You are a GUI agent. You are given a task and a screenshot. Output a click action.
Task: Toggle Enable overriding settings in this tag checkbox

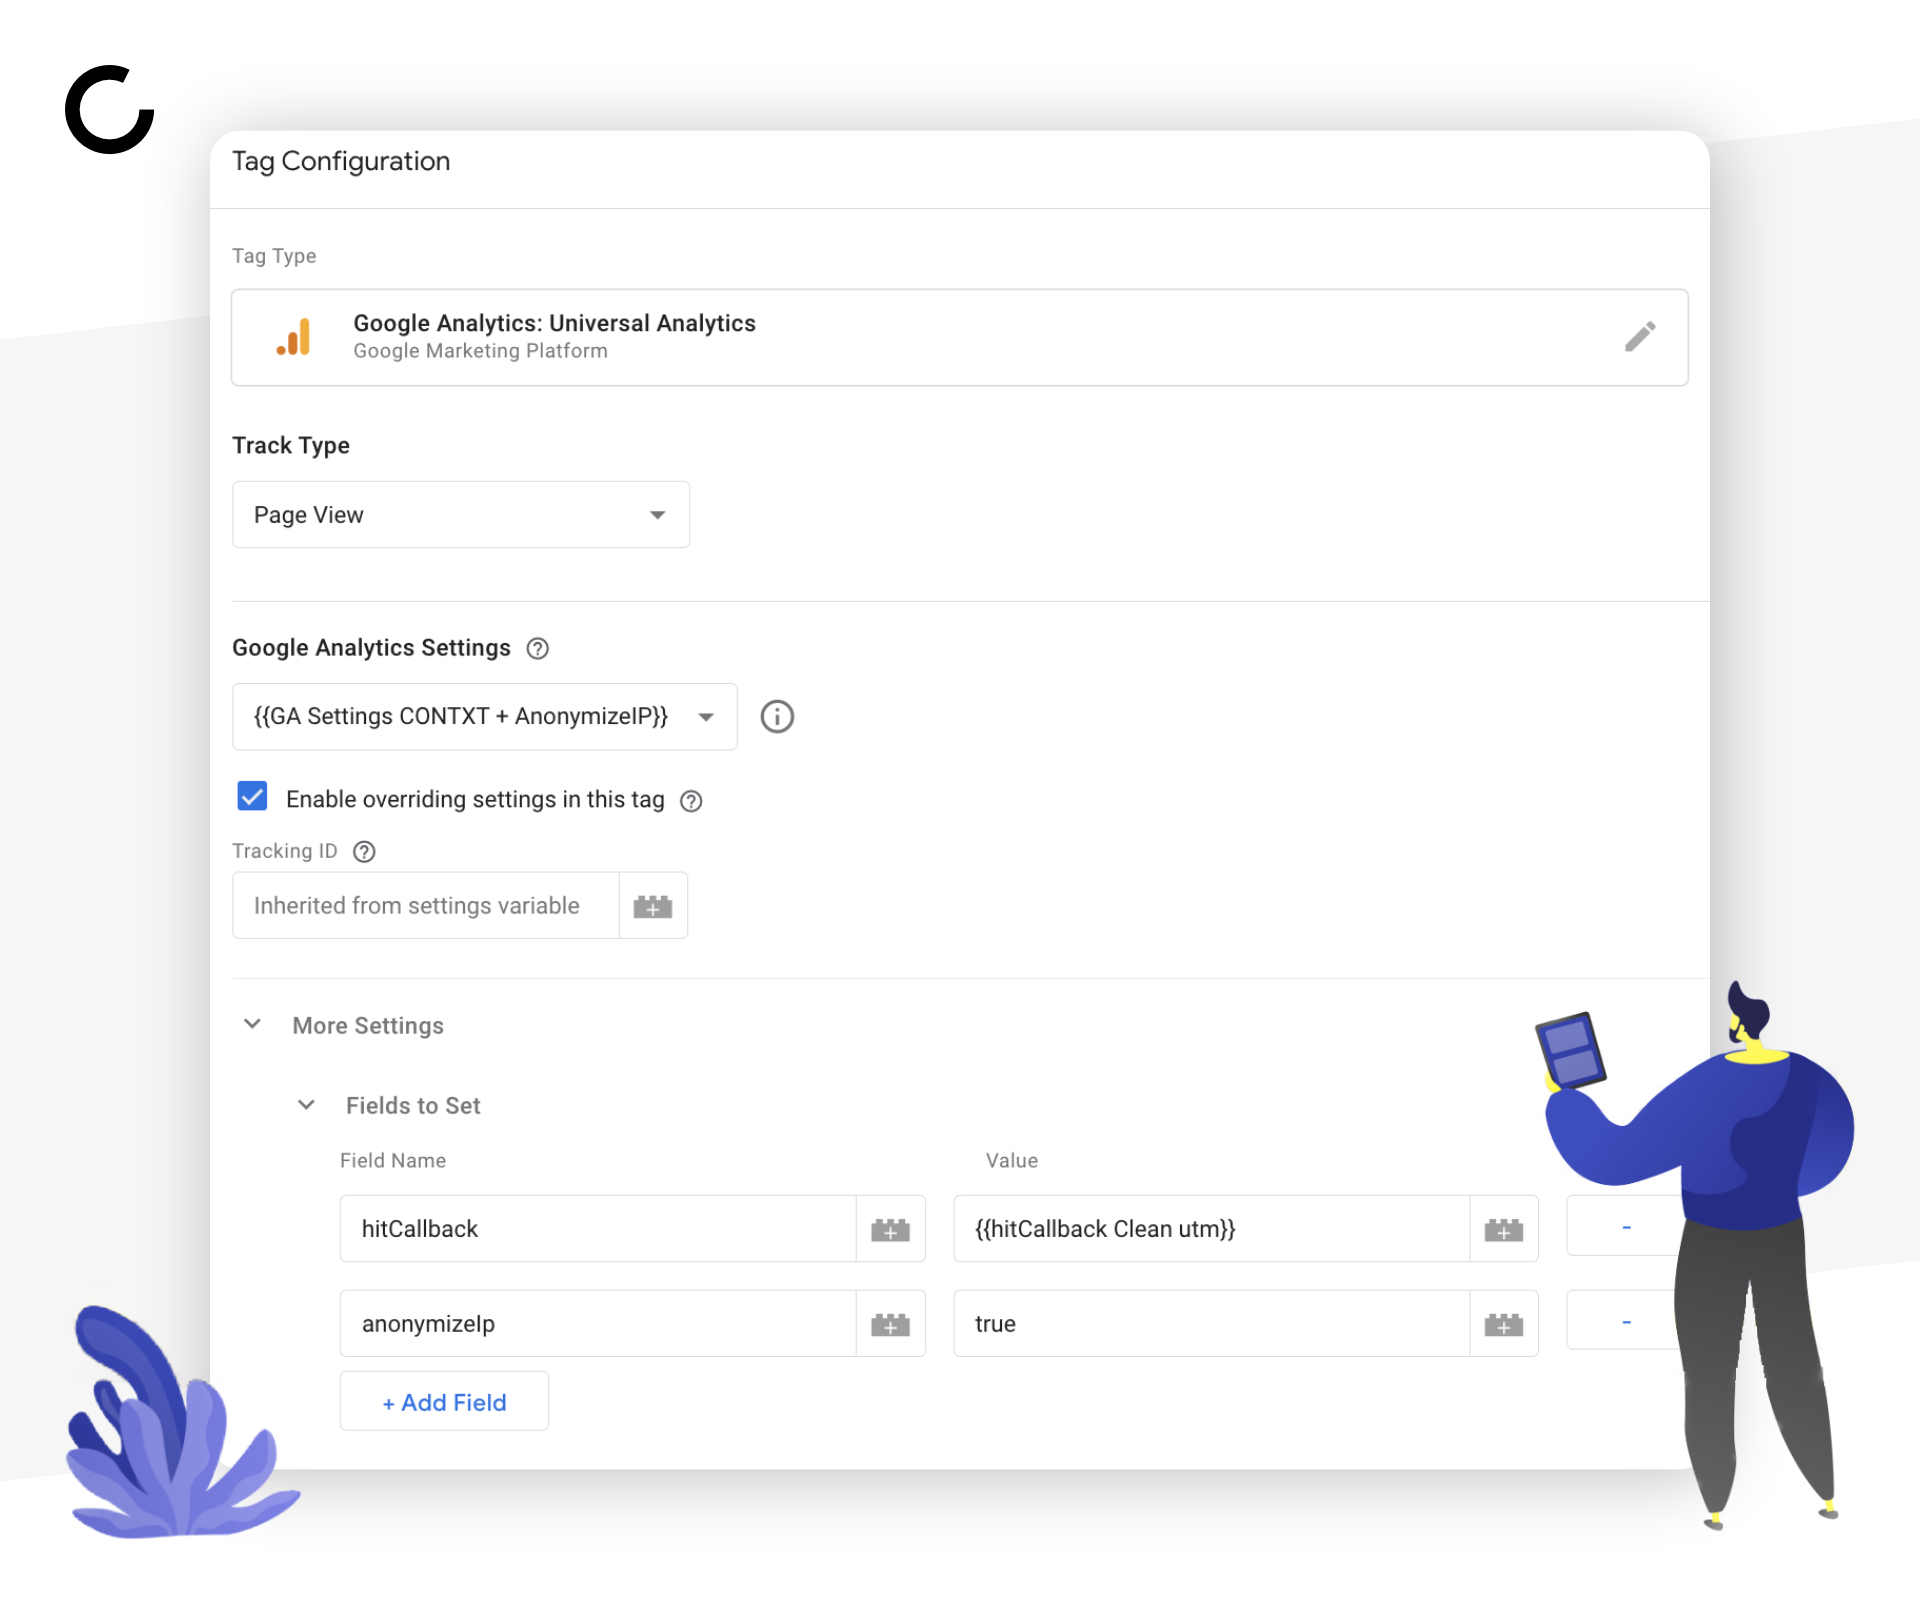point(252,797)
